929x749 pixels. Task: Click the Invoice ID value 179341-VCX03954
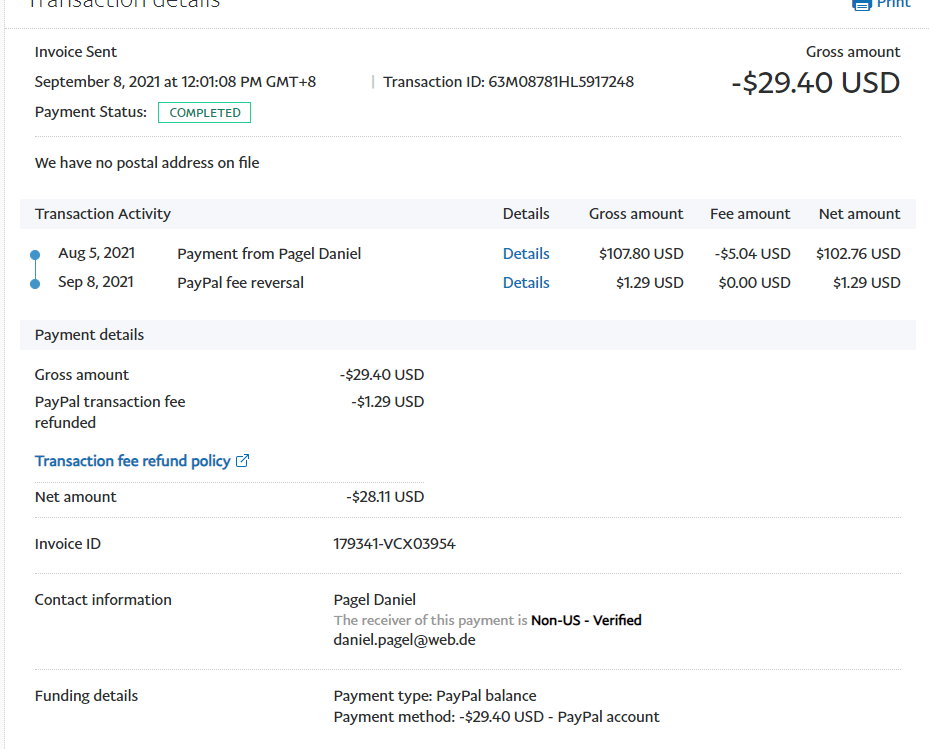[x=394, y=544]
